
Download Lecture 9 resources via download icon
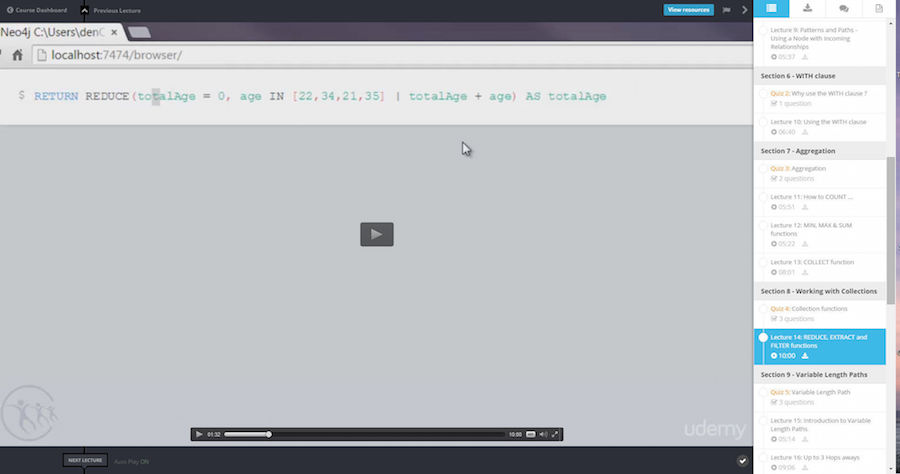click(x=805, y=57)
